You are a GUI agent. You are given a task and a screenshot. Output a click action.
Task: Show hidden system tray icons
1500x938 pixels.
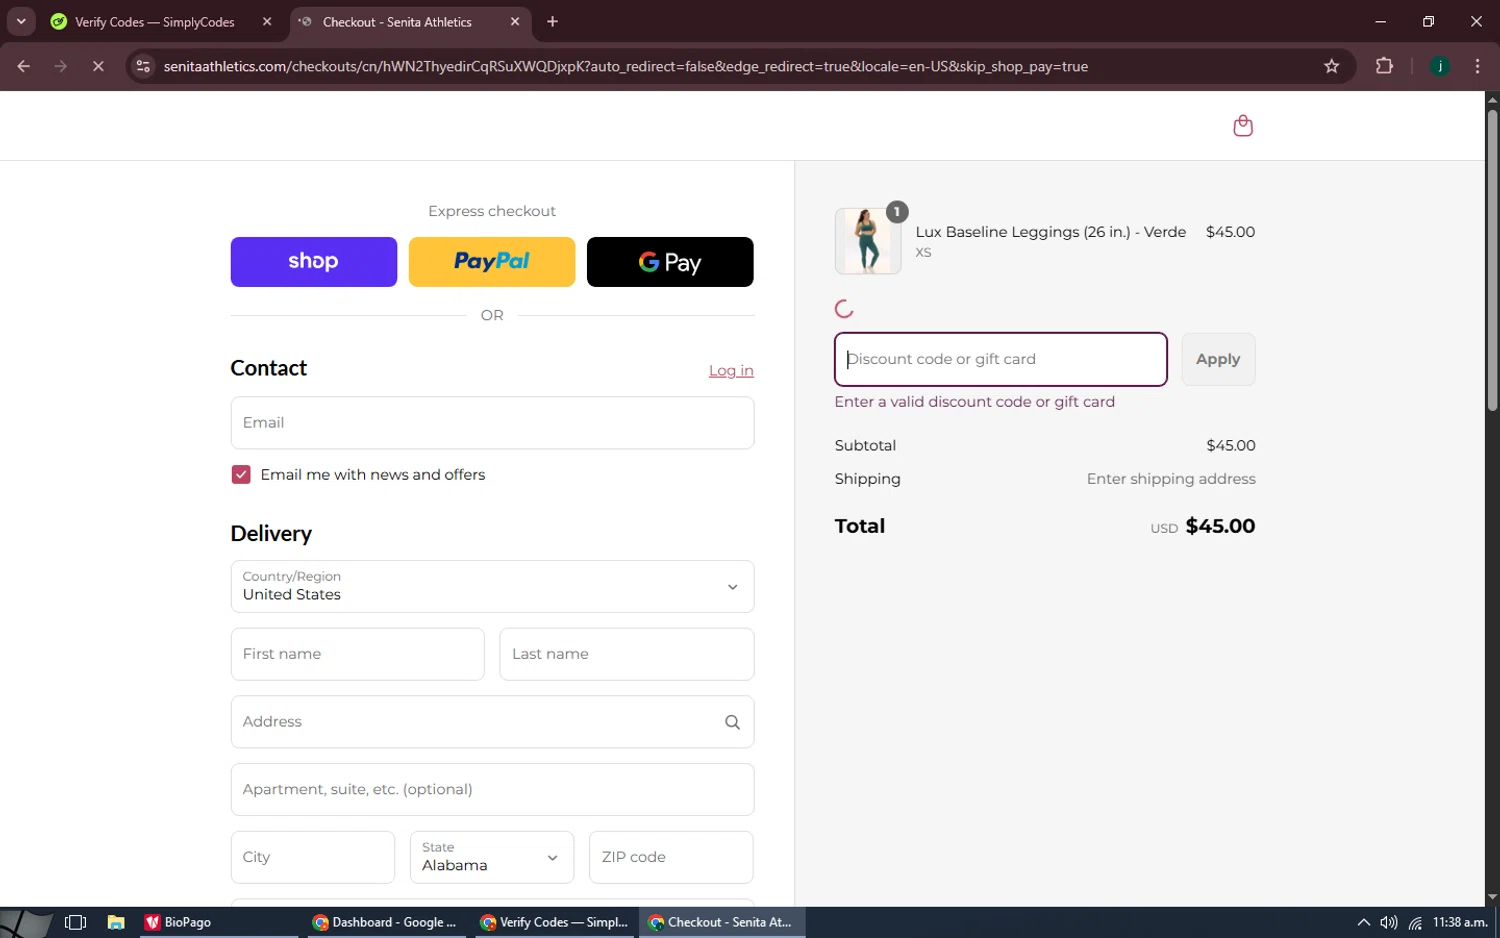pos(1363,922)
